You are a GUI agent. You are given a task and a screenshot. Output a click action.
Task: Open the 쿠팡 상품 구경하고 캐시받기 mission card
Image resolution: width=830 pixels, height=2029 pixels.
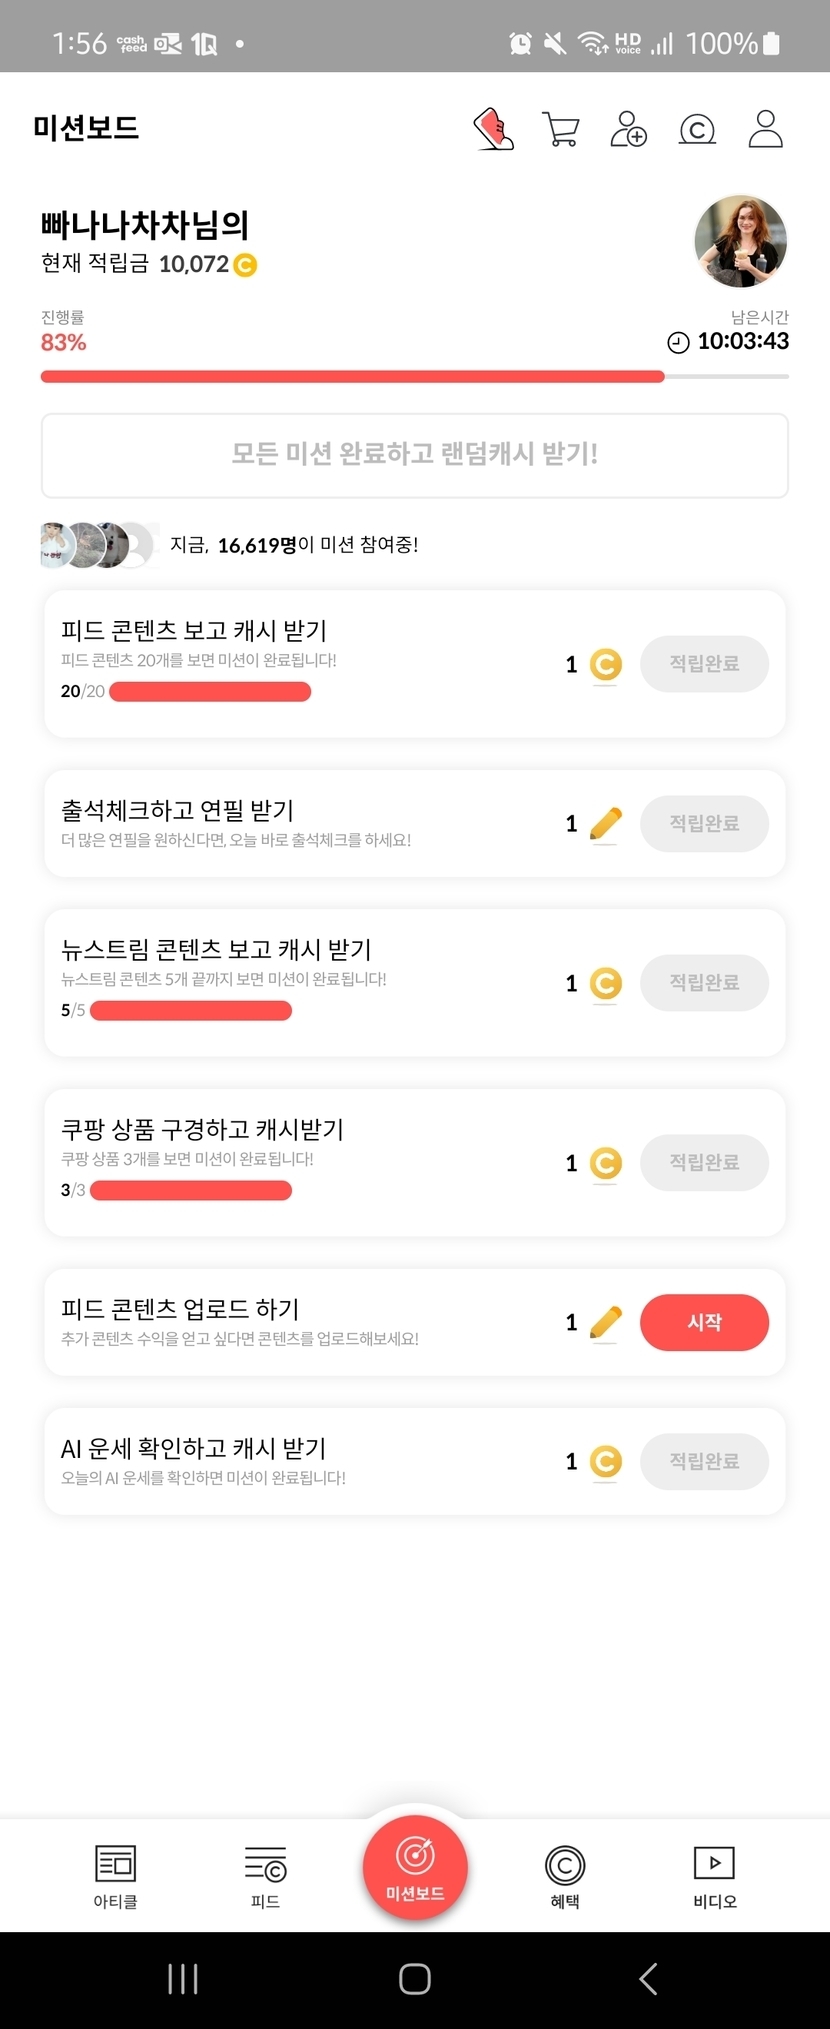[300, 1162]
